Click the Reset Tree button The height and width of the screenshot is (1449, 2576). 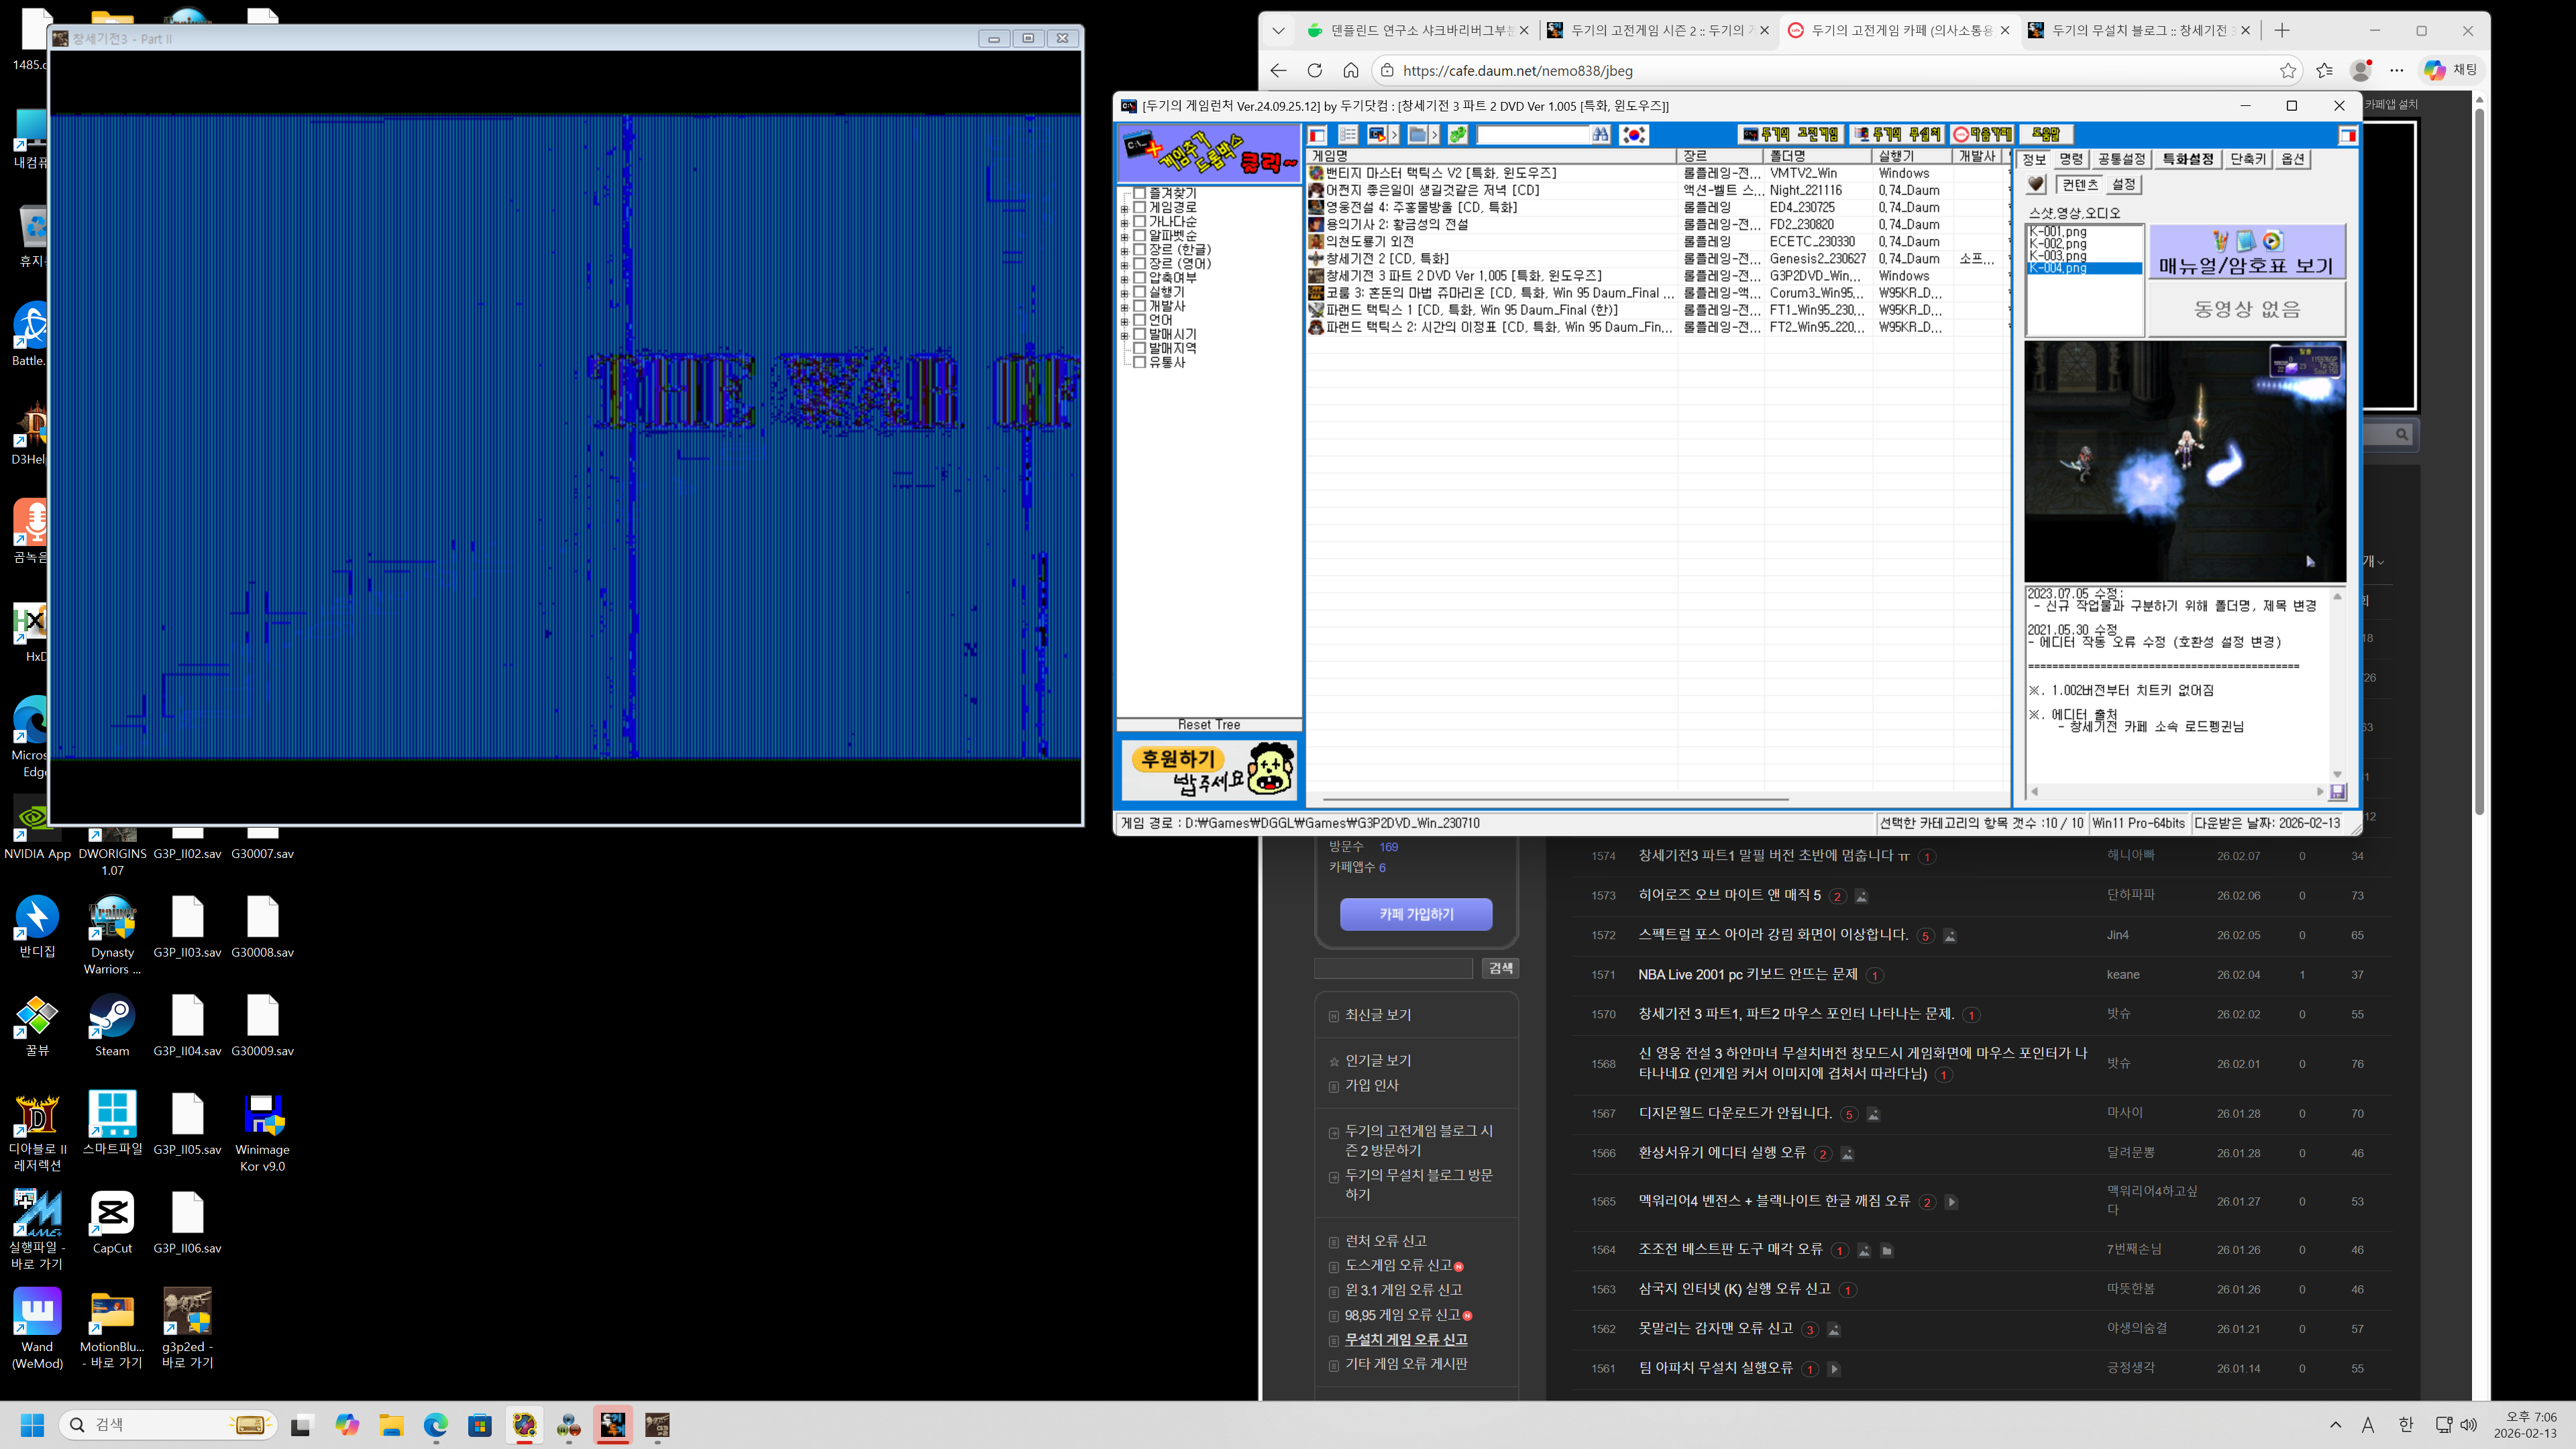pos(1208,725)
